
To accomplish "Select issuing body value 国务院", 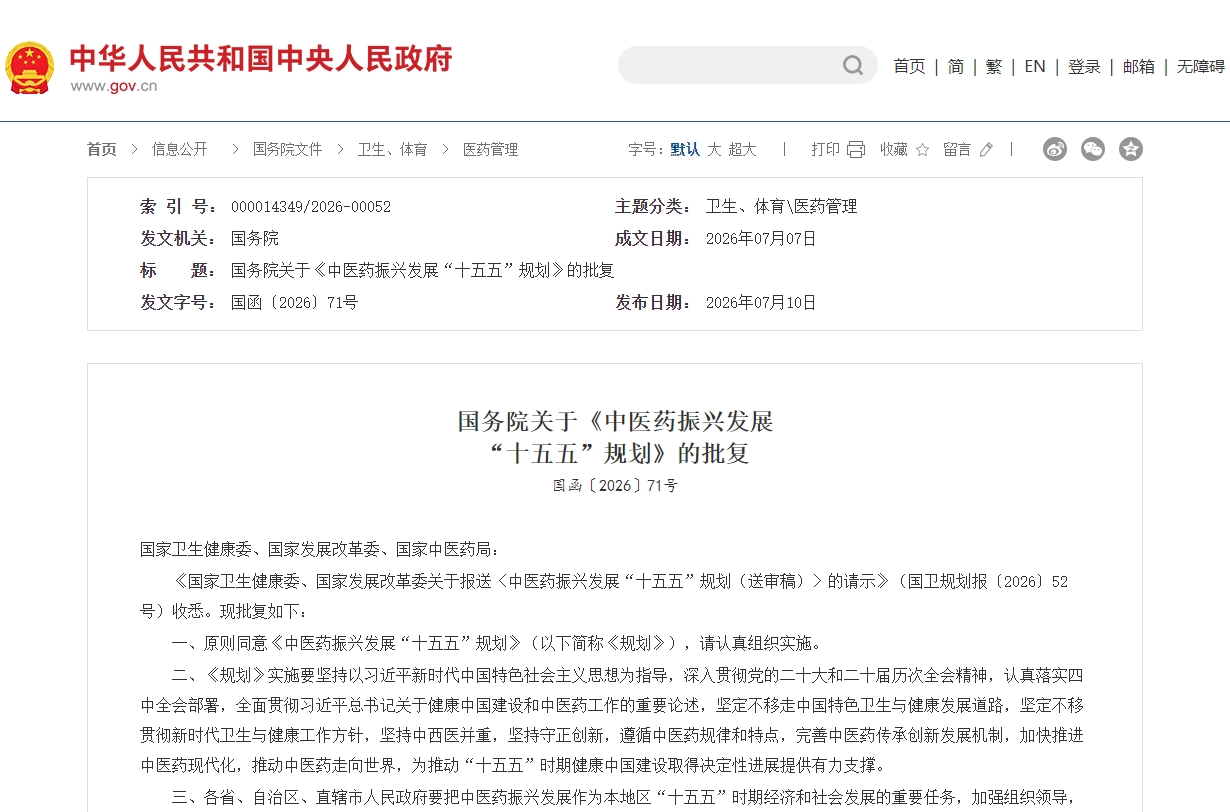I will (x=255, y=239).
